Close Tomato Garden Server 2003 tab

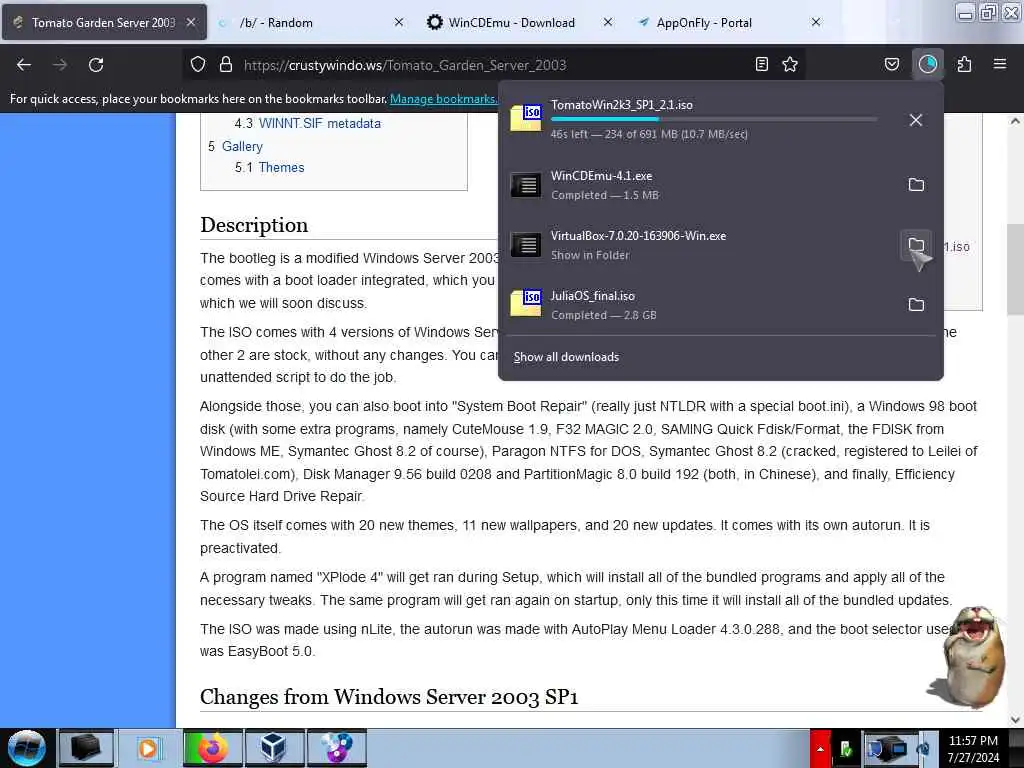pos(191,22)
